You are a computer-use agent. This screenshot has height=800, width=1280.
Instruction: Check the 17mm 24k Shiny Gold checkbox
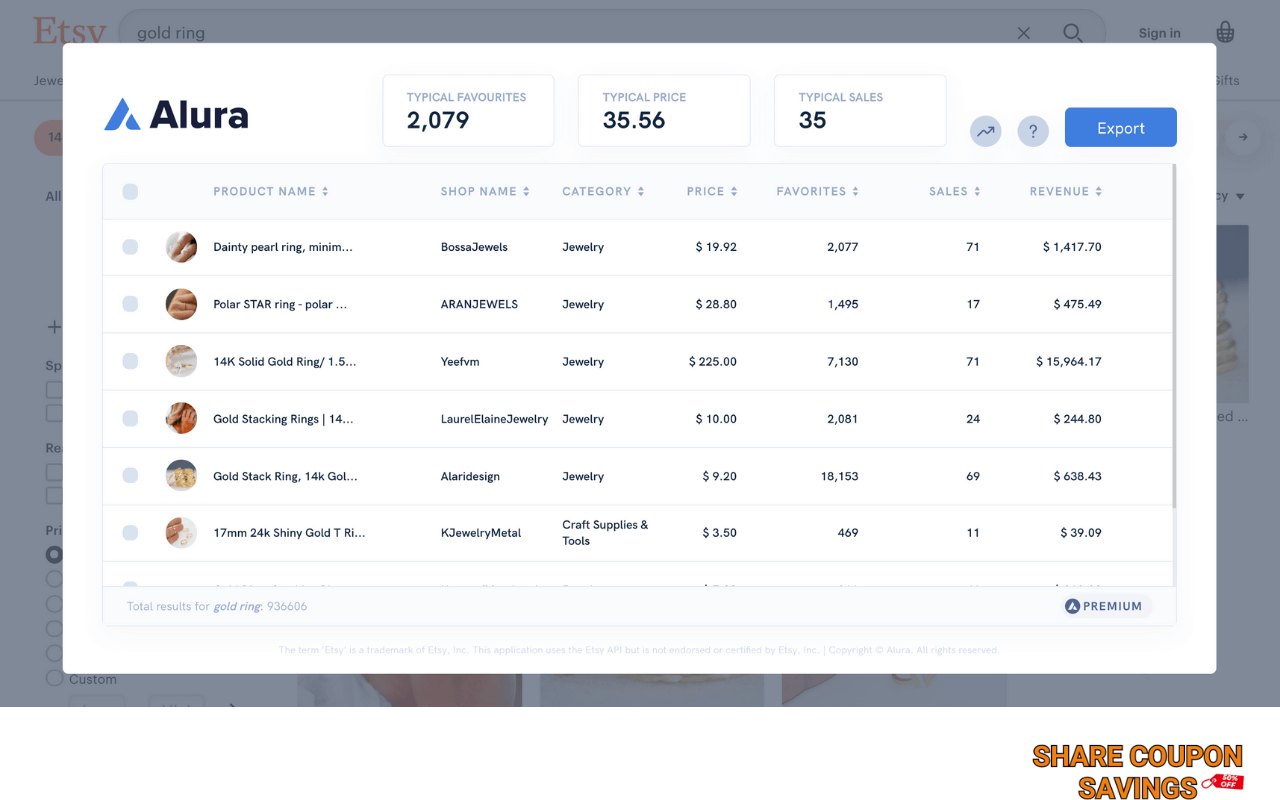tap(130, 533)
